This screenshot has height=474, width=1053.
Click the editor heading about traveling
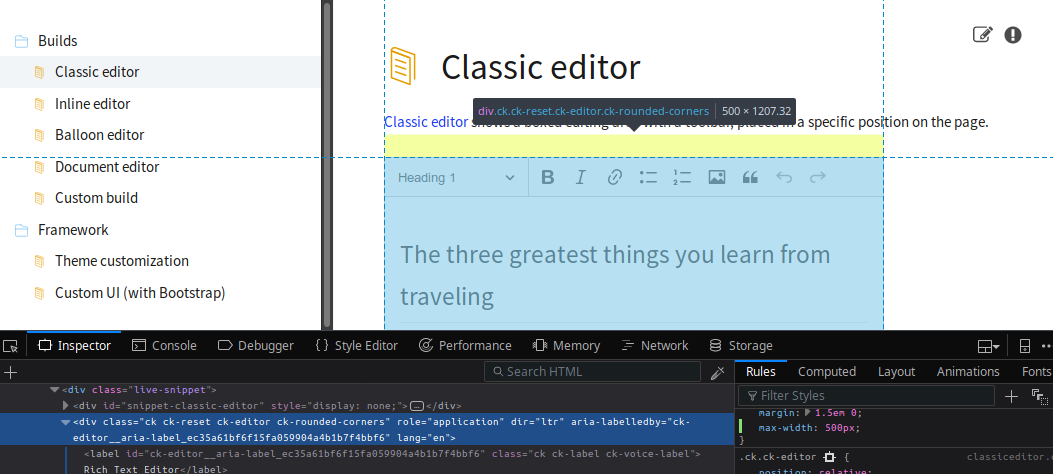(615, 275)
